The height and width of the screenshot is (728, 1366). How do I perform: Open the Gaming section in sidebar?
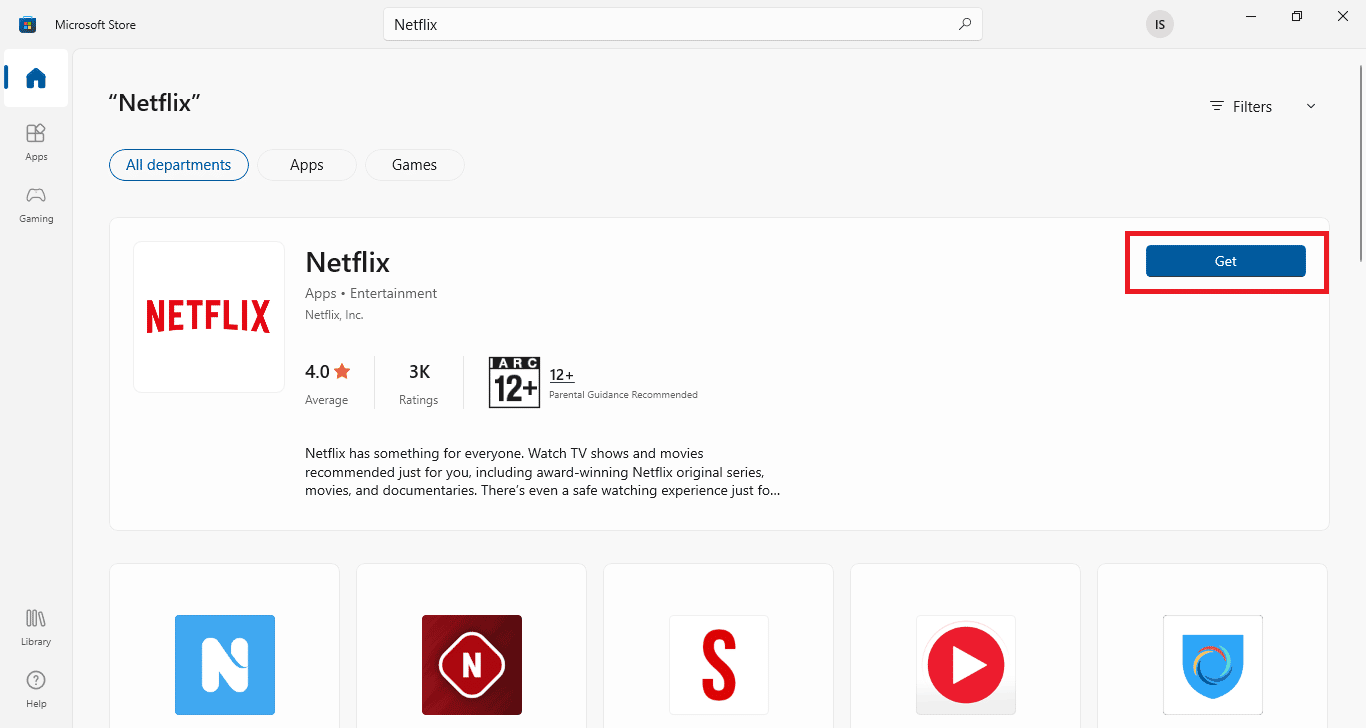click(x=36, y=204)
